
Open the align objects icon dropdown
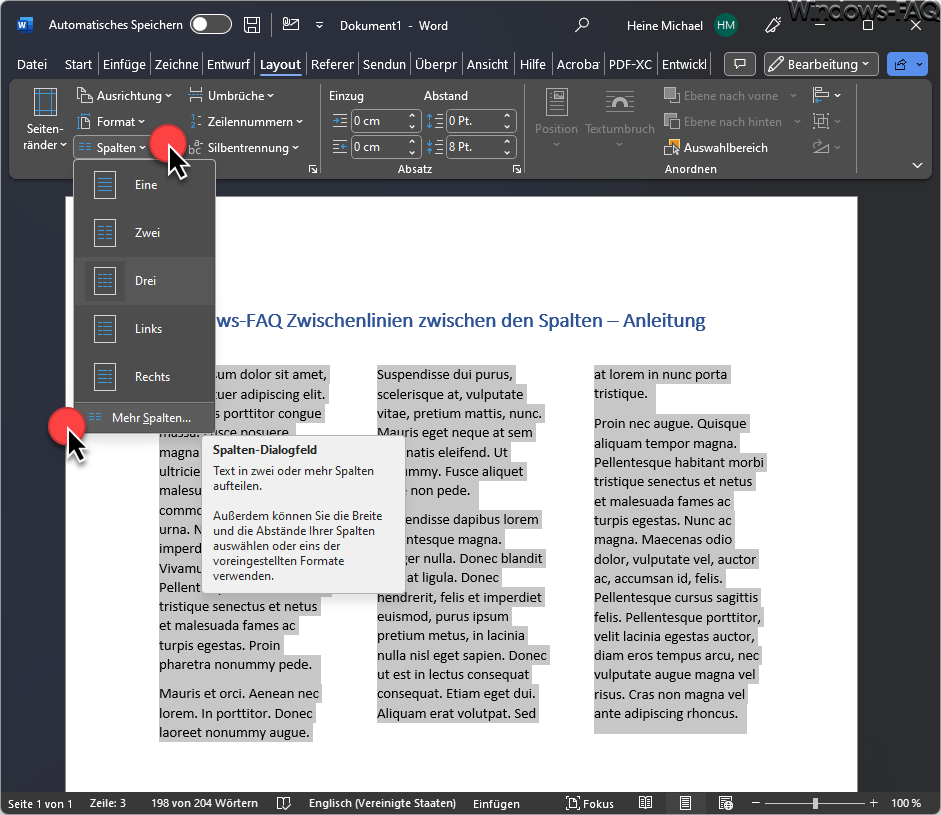point(826,95)
